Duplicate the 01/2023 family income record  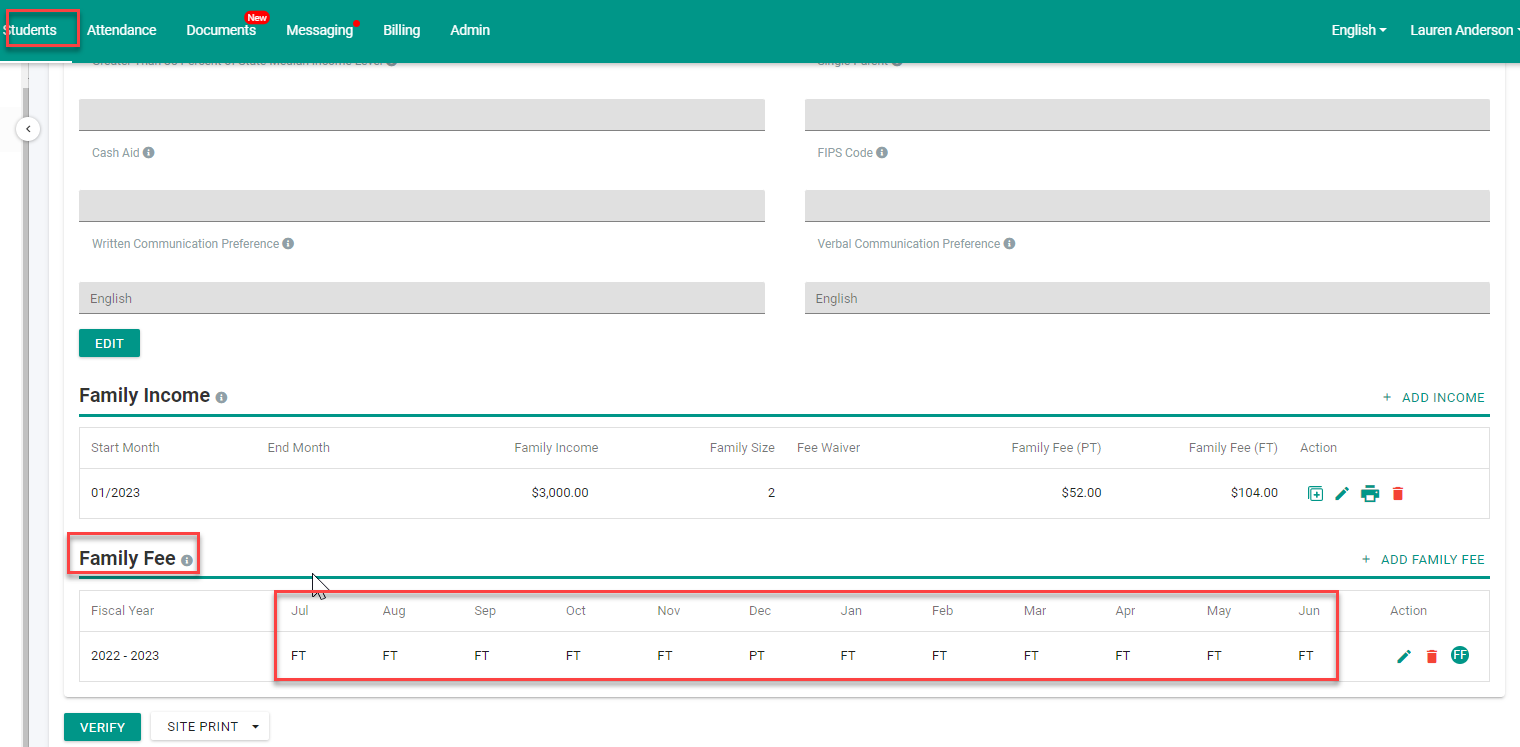pyautogui.click(x=1315, y=492)
